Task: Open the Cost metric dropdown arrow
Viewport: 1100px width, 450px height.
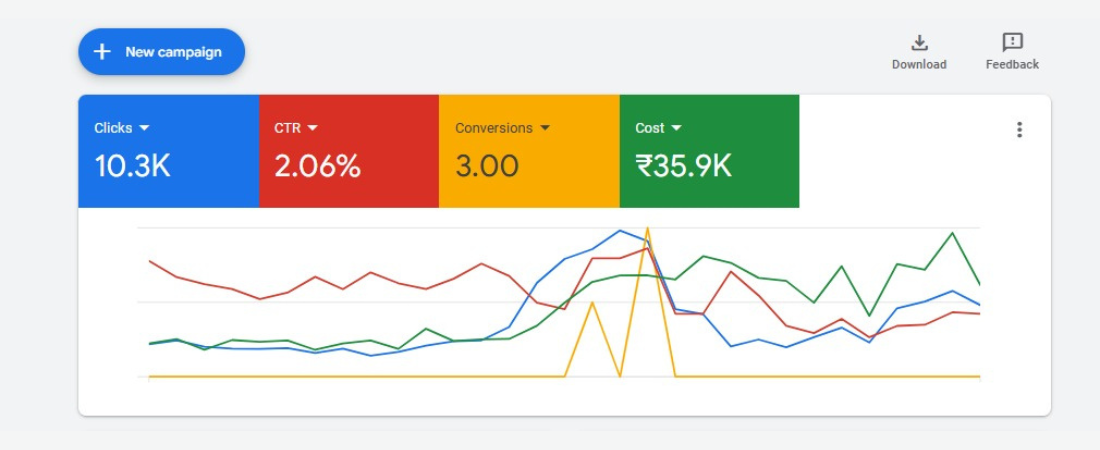Action: pyautogui.click(x=676, y=128)
